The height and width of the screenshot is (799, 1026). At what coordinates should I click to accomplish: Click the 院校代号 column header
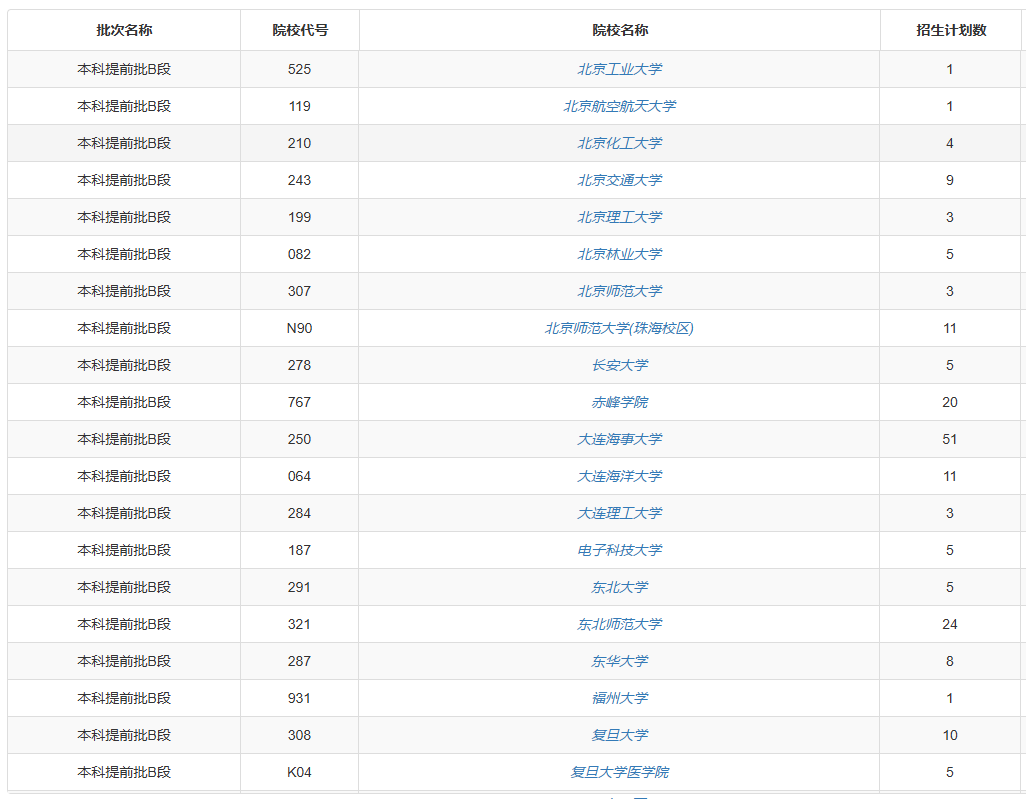click(x=300, y=30)
